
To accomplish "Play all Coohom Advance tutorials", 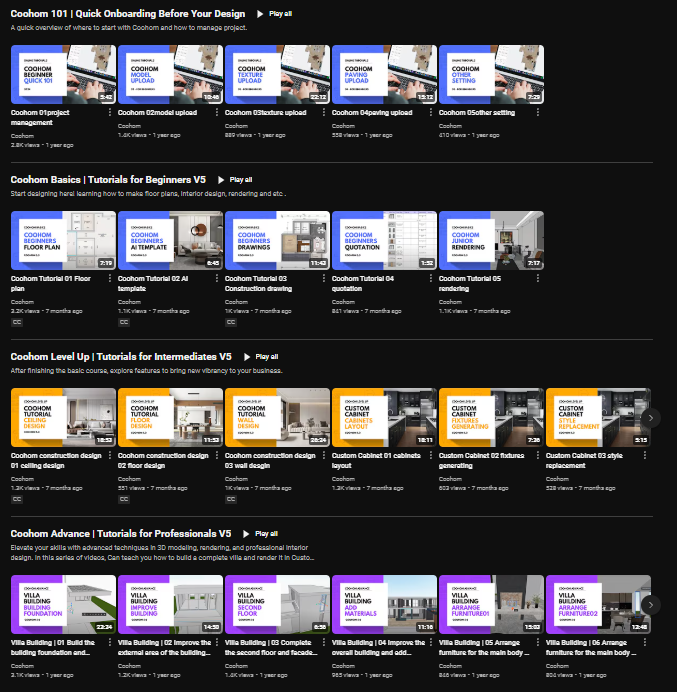I will [x=260, y=534].
